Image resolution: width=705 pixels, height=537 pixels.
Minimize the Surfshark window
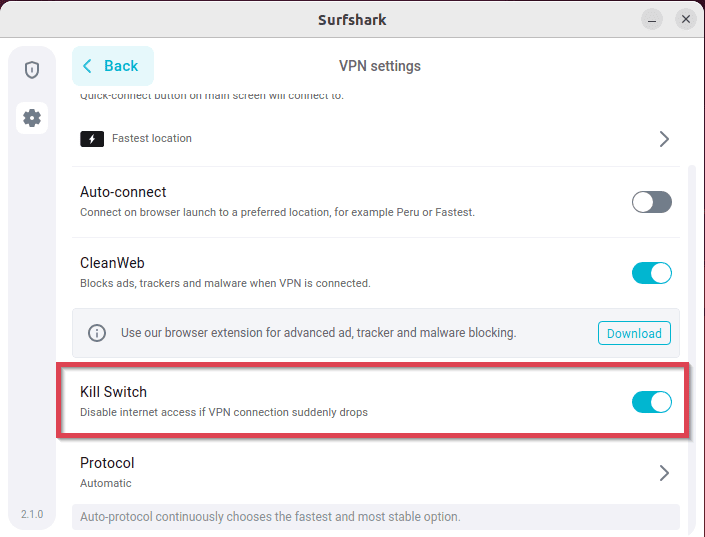click(x=652, y=19)
